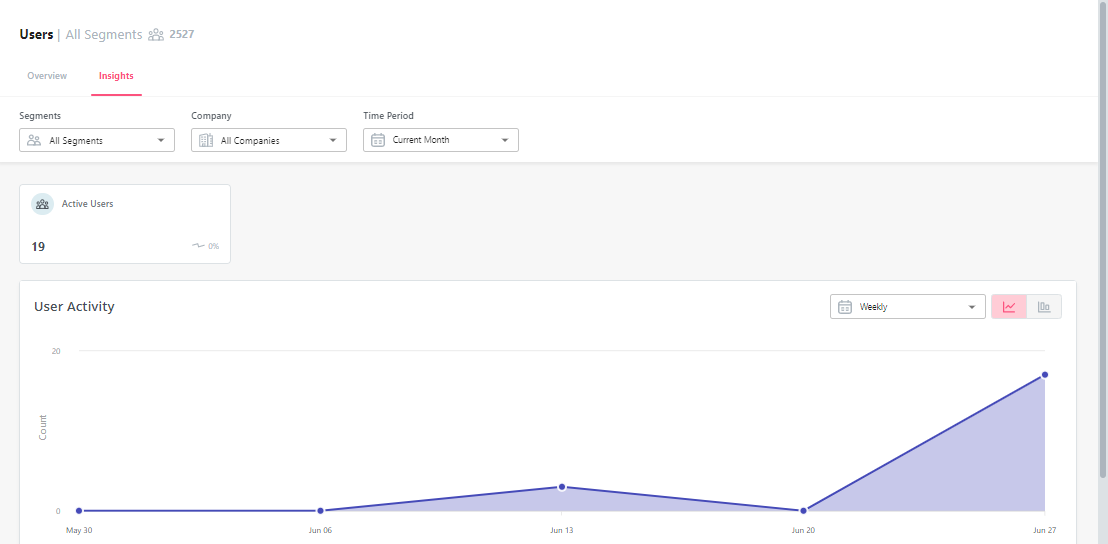The image size is (1108, 544).
Task: Click the building icon in Company dropdown
Action: 206,141
